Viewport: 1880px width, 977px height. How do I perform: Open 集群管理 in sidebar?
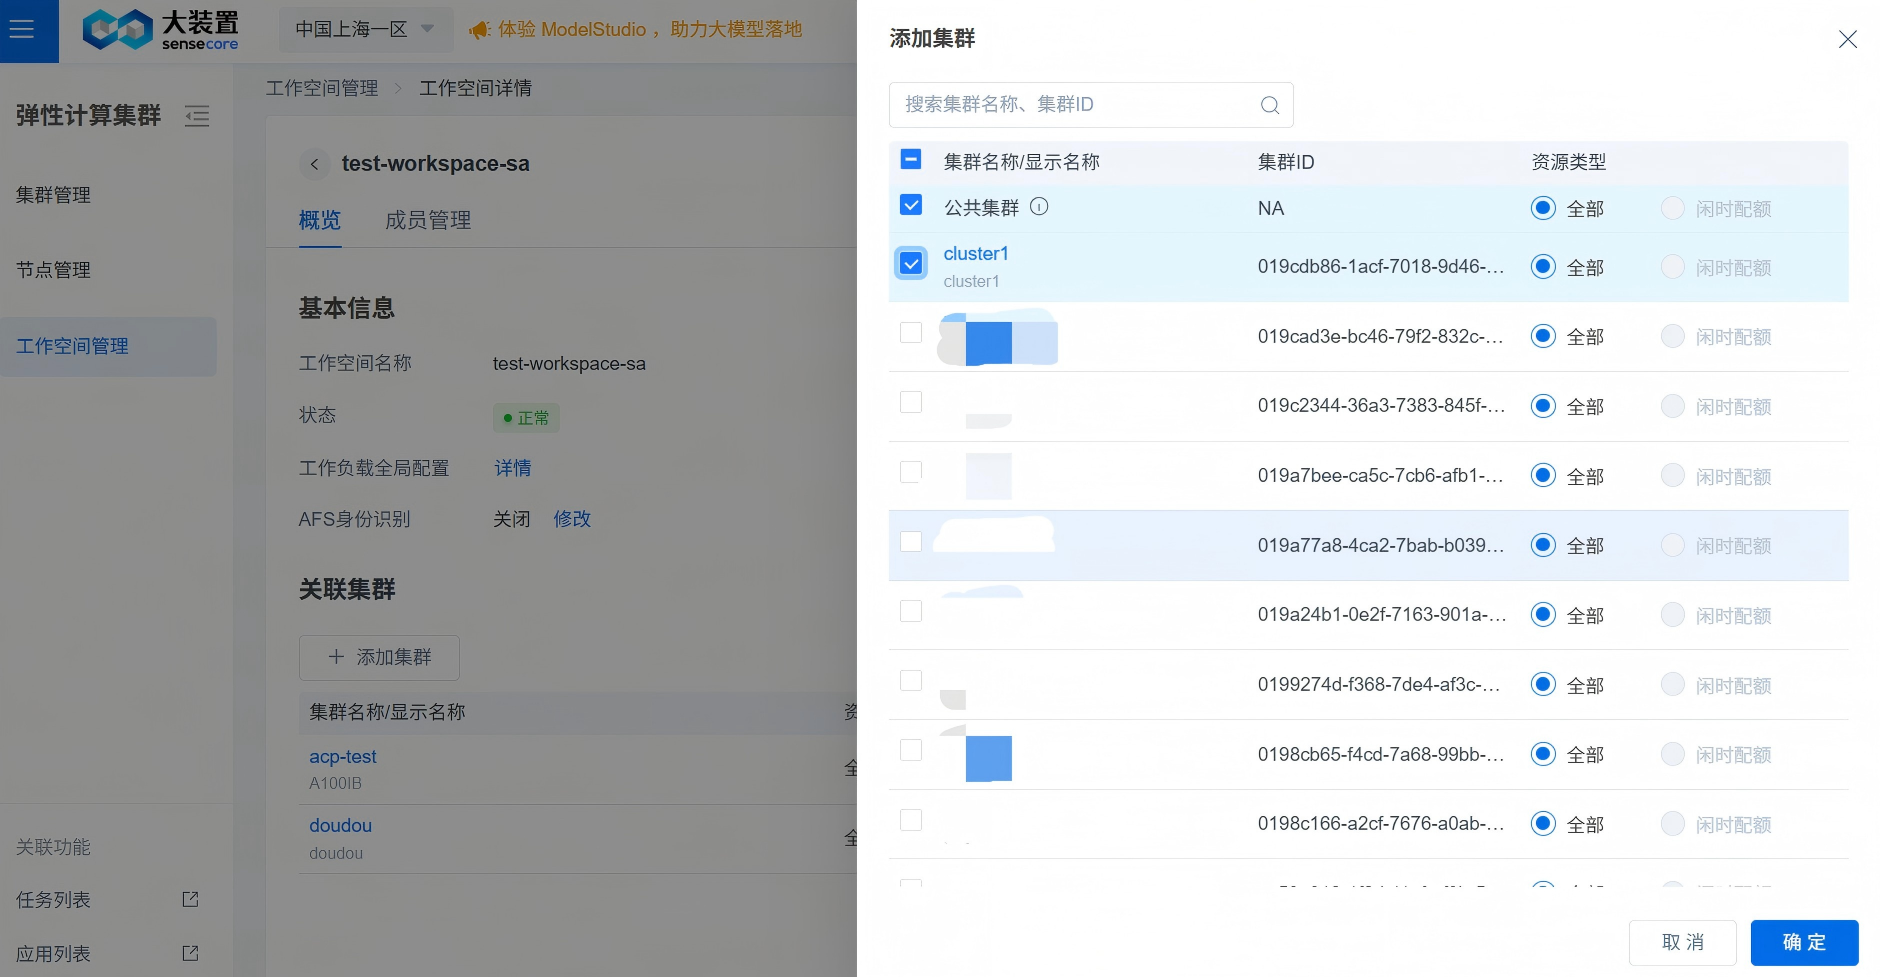(x=54, y=195)
